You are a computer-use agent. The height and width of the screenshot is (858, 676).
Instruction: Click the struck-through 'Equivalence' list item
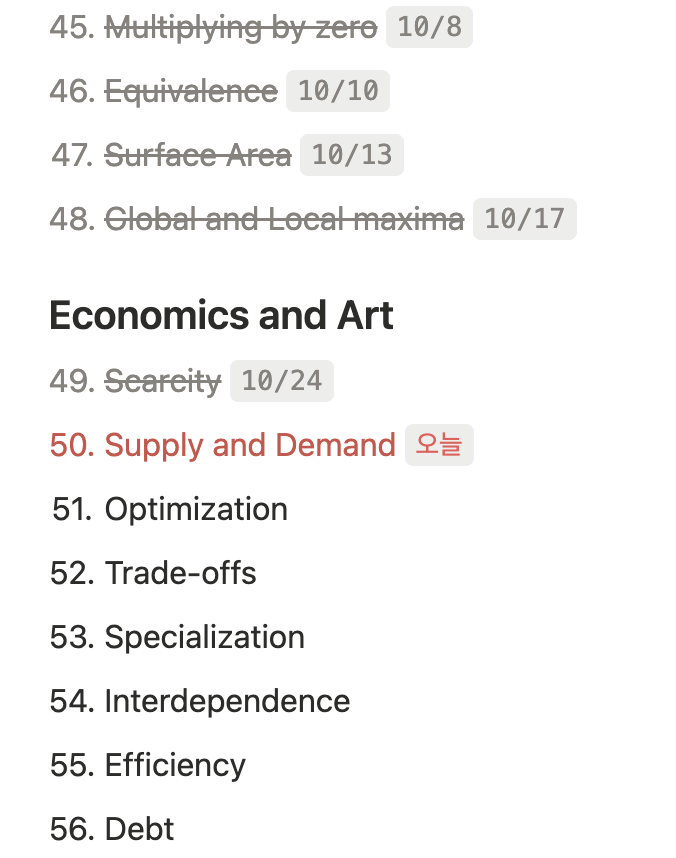coord(191,92)
